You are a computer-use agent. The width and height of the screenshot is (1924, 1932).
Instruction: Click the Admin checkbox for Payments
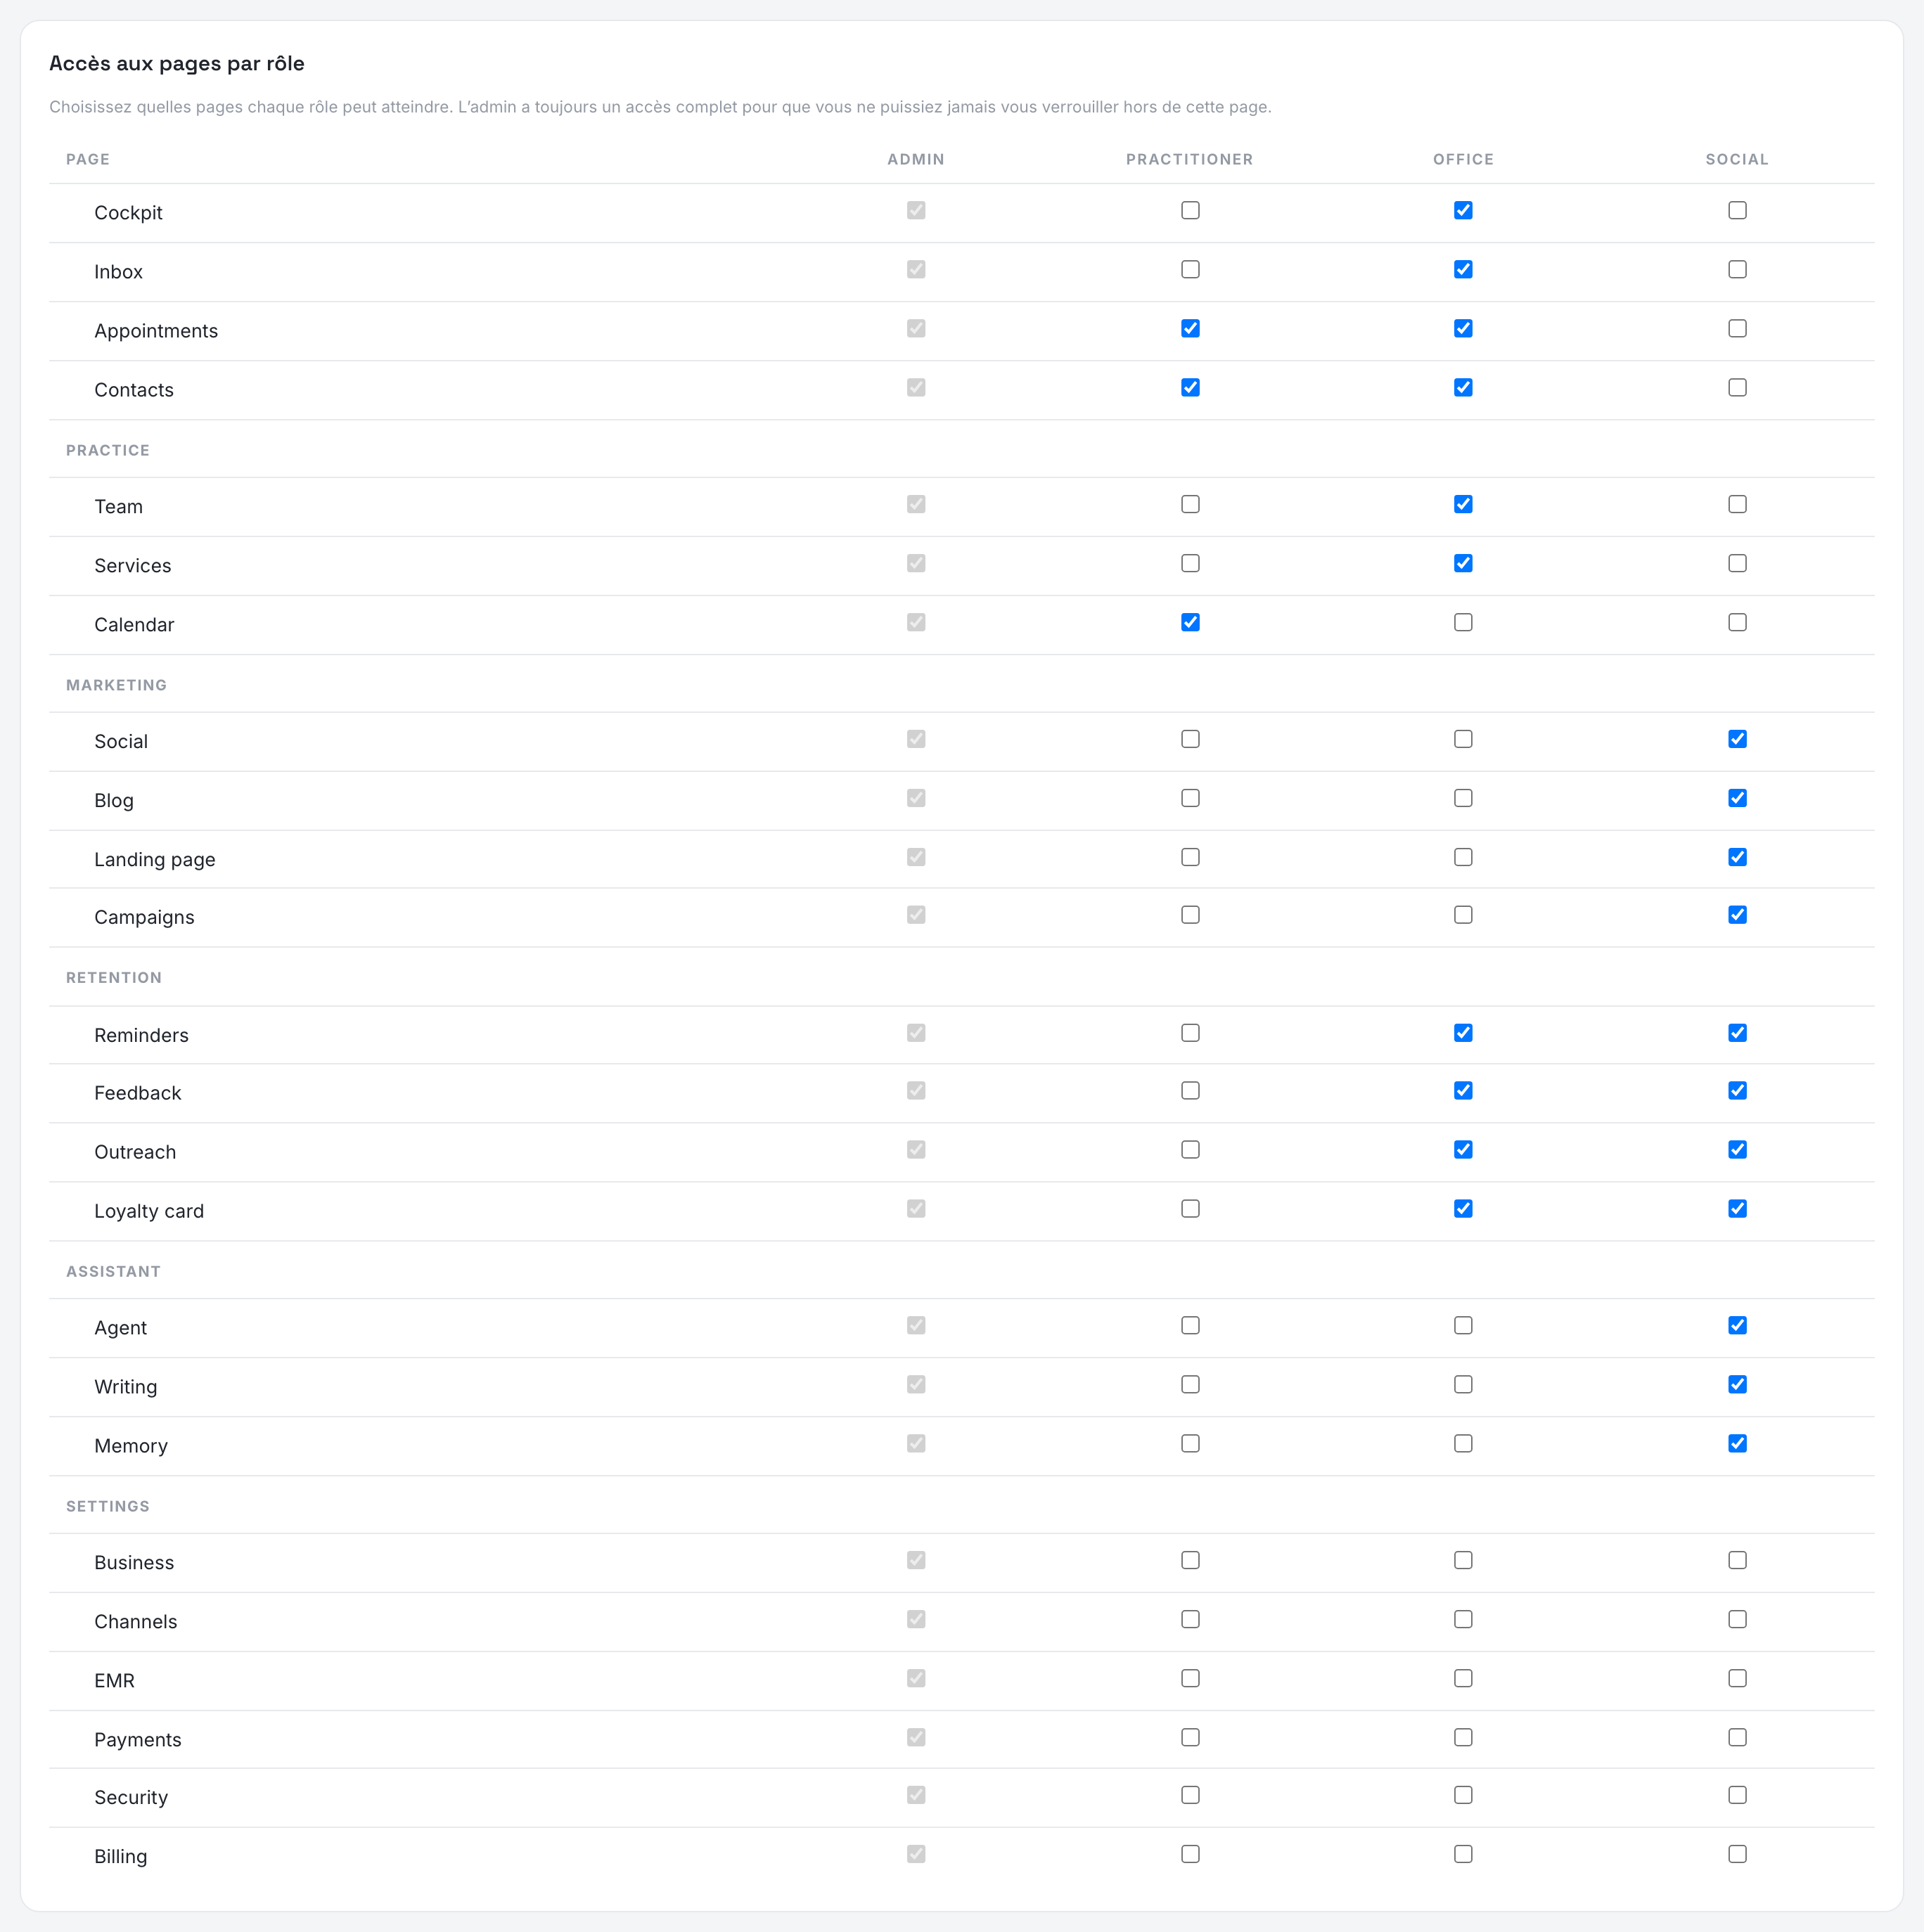coord(916,1738)
